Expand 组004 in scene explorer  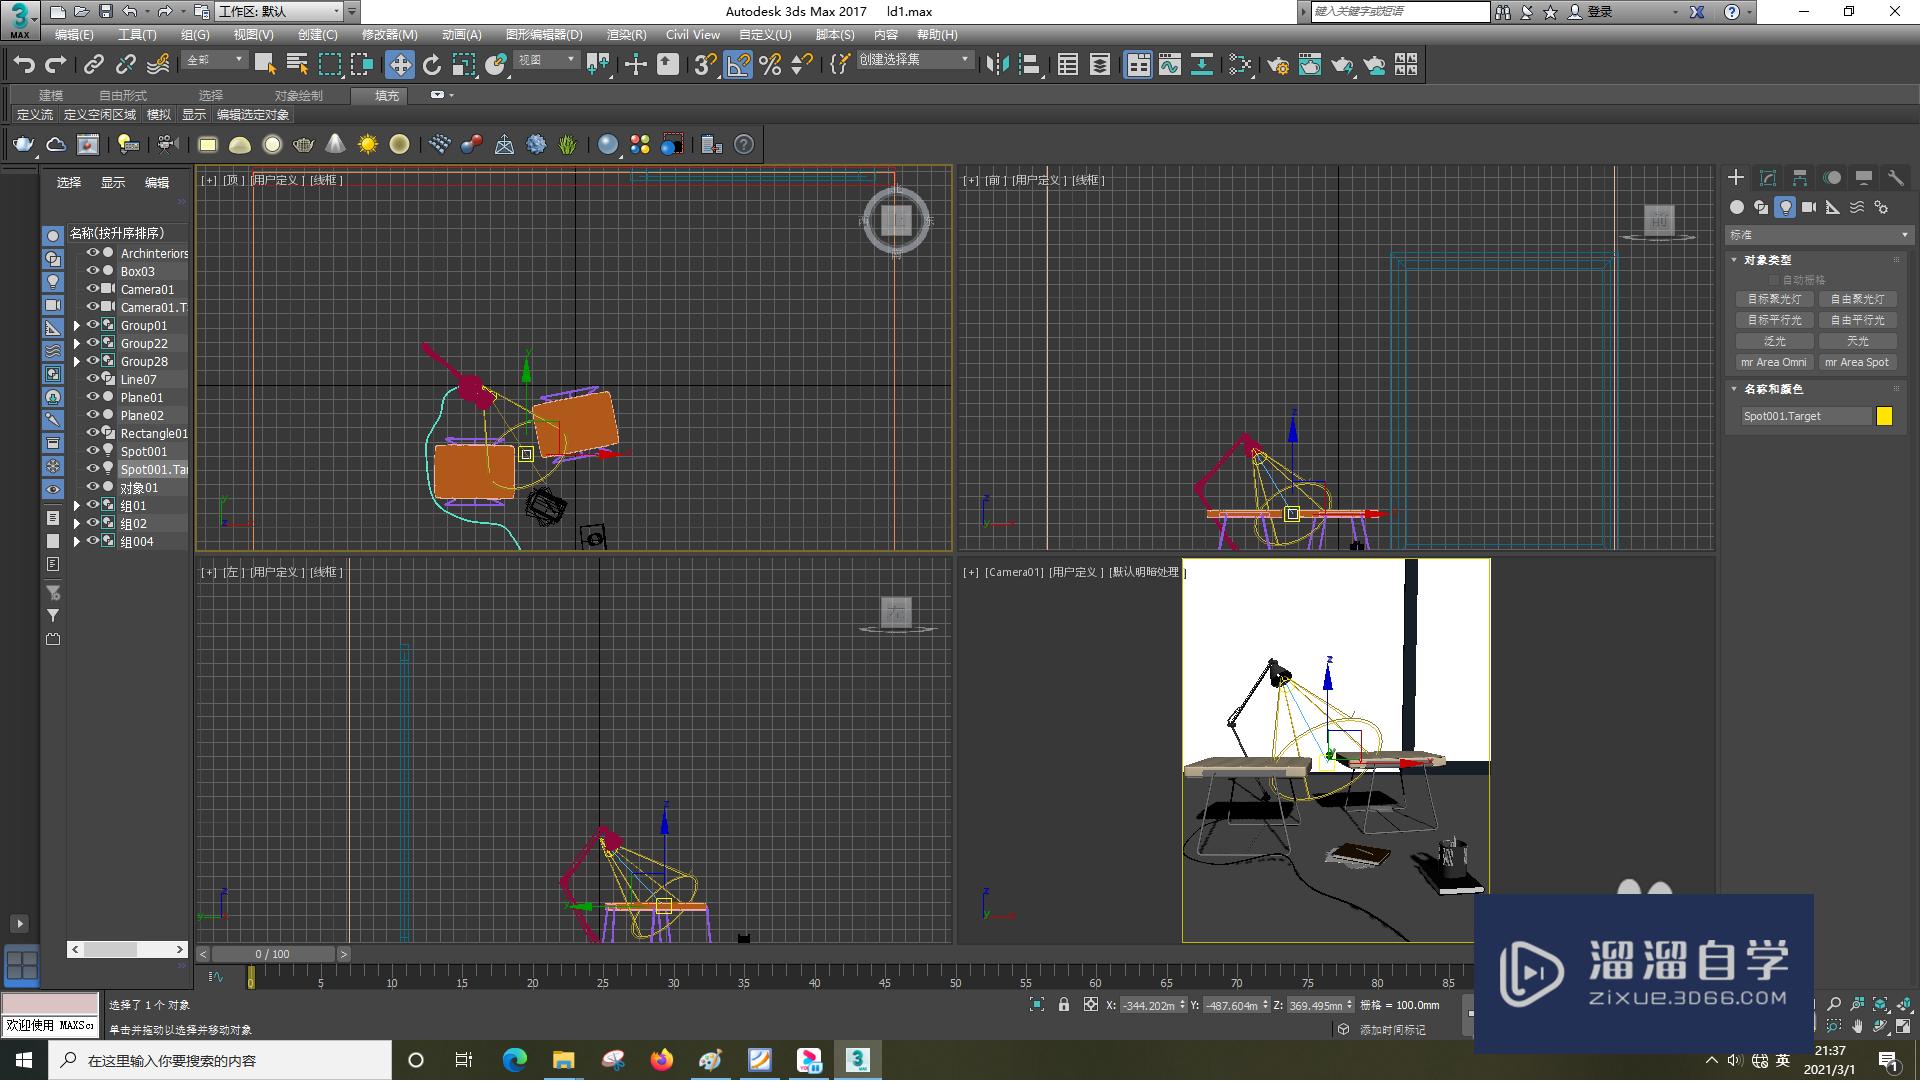[x=76, y=542]
